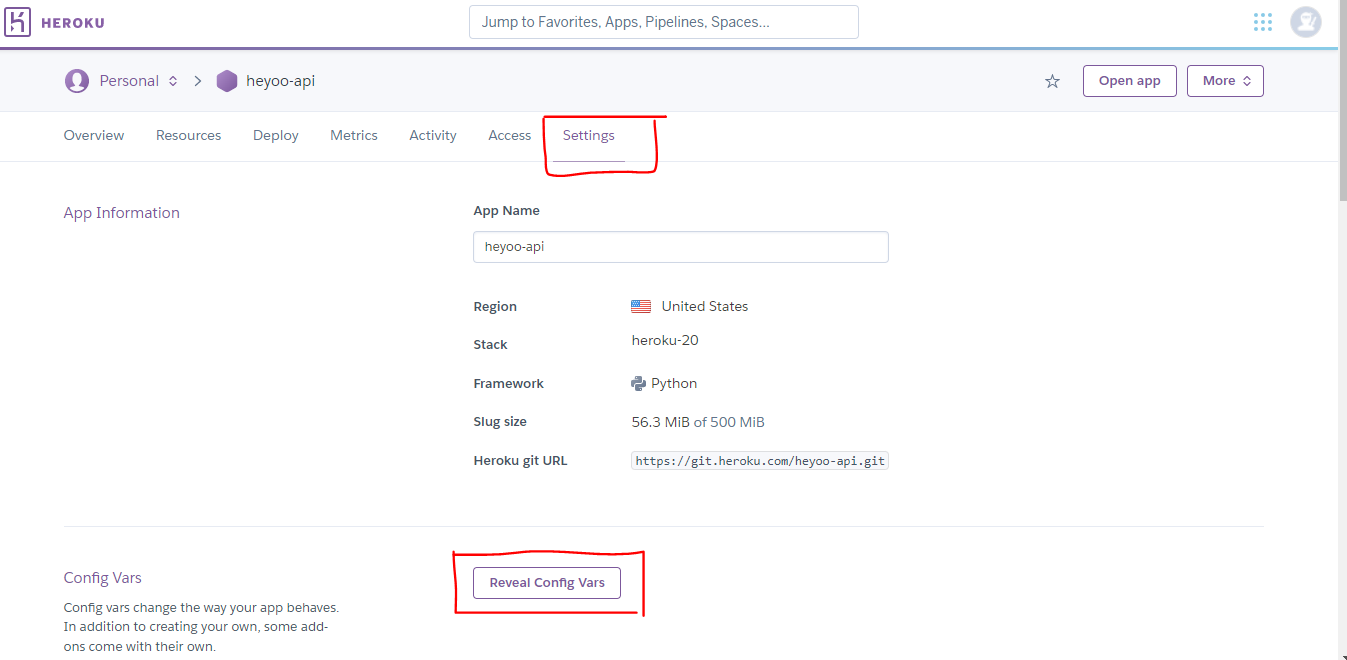
Task: Go to the Metrics tab
Action: click(x=354, y=135)
